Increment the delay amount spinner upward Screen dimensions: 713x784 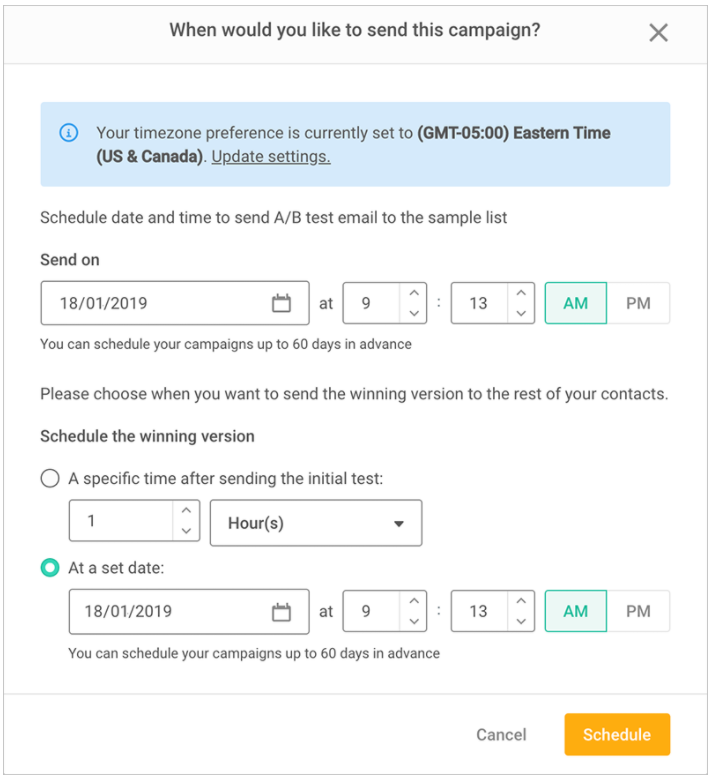click(x=186, y=513)
